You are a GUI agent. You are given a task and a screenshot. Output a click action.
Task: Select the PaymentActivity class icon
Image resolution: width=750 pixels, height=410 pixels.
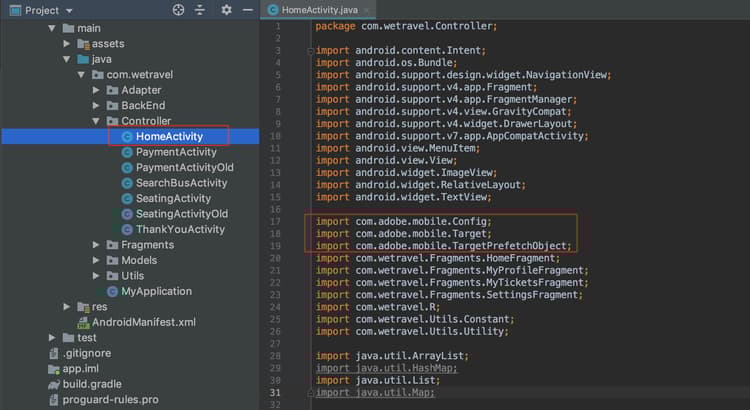pyautogui.click(x=127, y=152)
